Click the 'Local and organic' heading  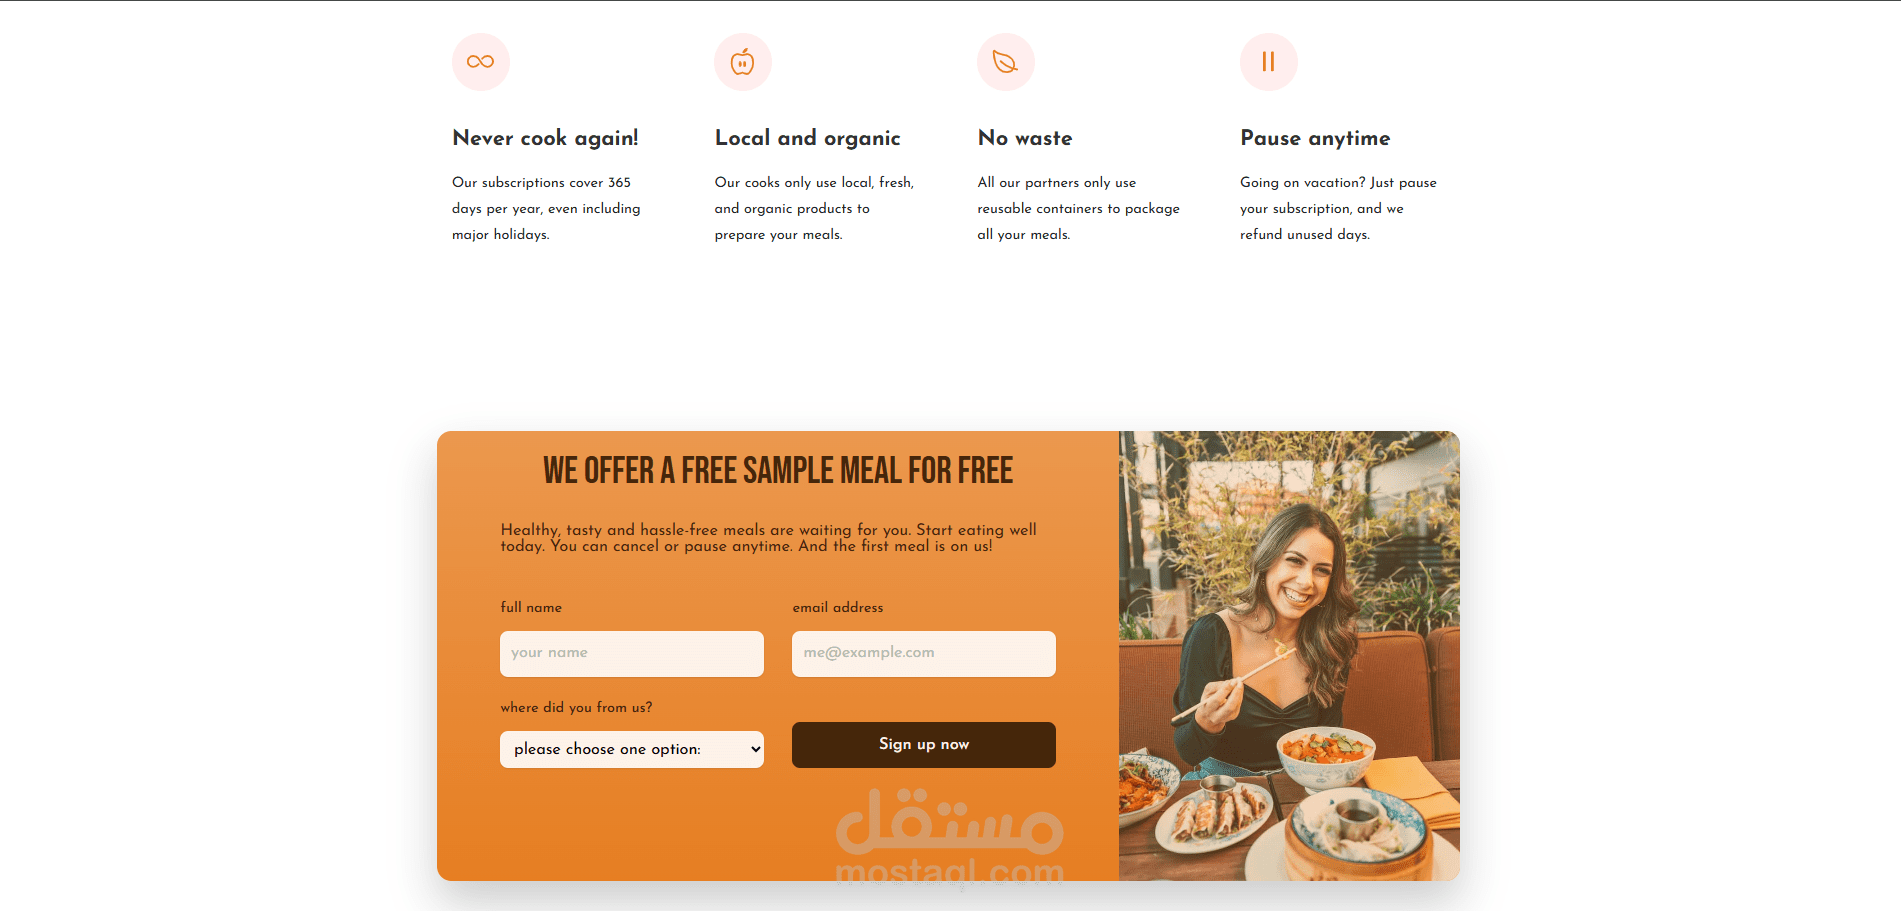coord(808,138)
